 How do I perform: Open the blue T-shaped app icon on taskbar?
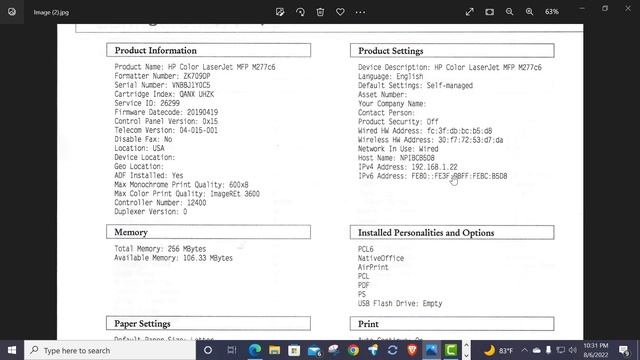coord(373,350)
